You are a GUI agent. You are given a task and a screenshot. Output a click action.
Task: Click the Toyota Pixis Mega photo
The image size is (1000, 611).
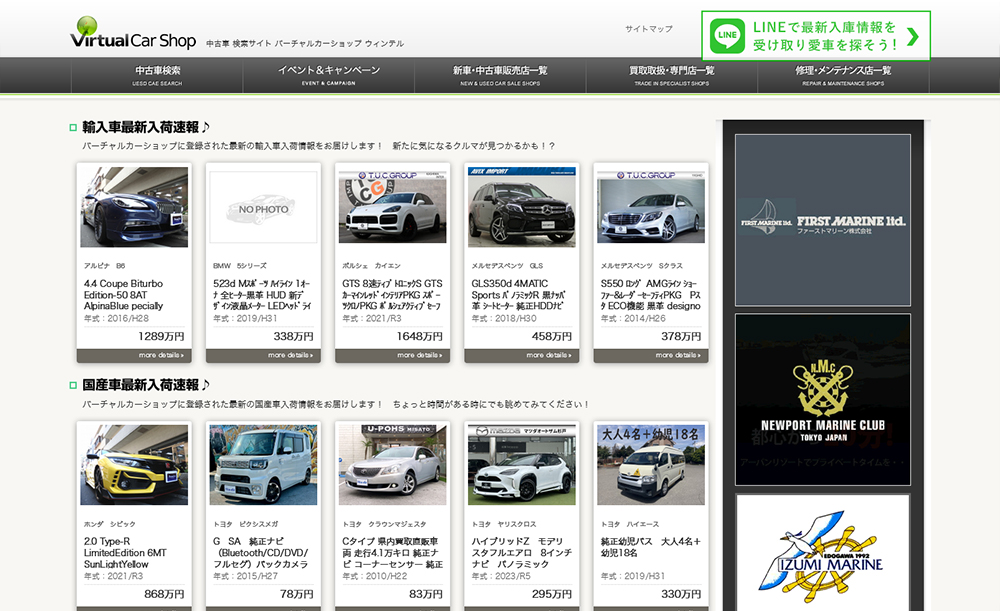(263, 465)
